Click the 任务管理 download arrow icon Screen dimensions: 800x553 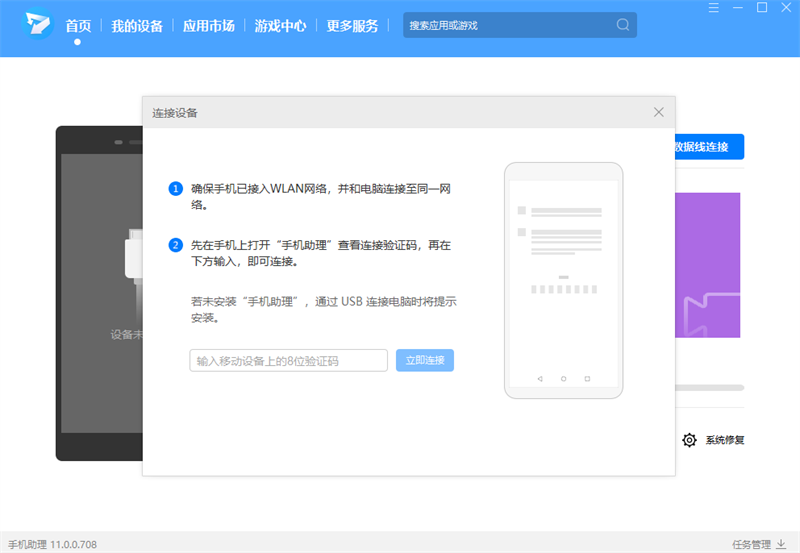781,545
